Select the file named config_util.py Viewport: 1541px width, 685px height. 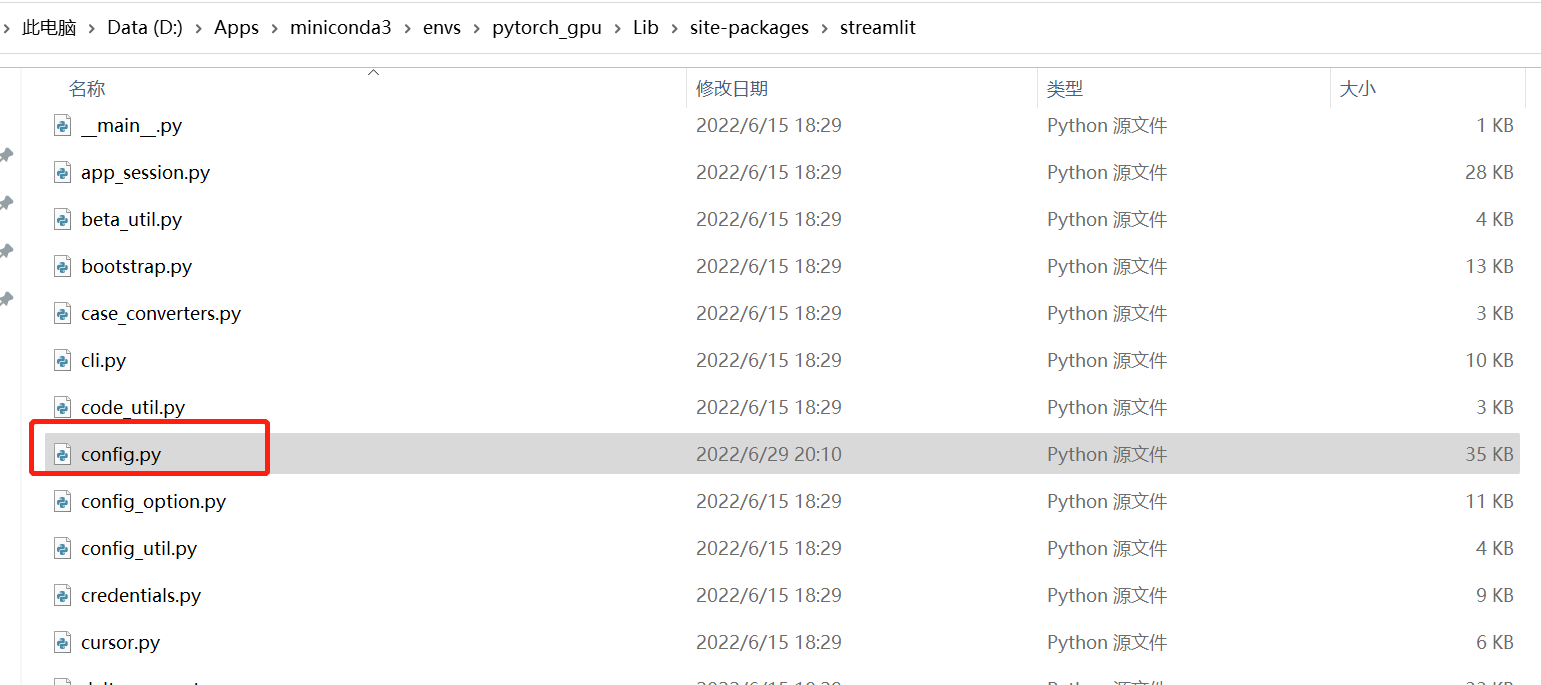[x=139, y=549]
